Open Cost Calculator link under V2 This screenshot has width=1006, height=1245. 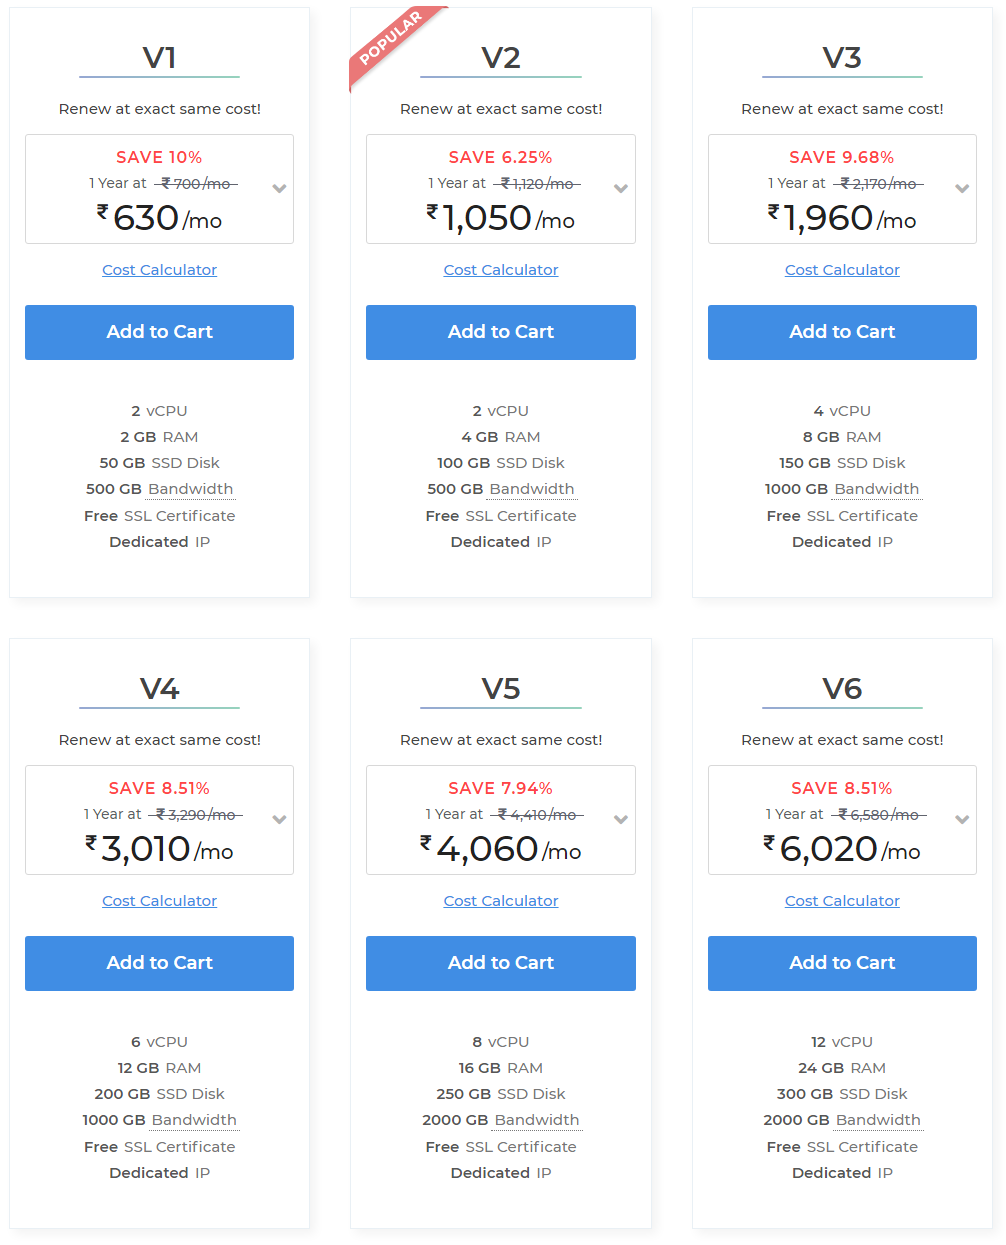(501, 270)
